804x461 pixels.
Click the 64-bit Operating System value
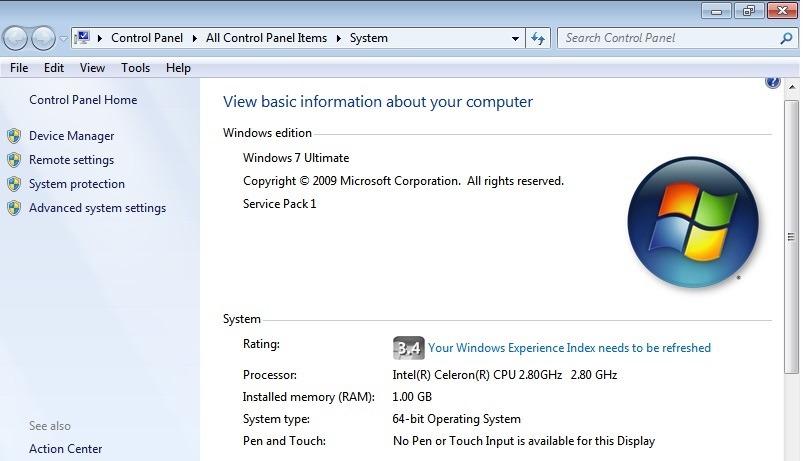pos(456,419)
